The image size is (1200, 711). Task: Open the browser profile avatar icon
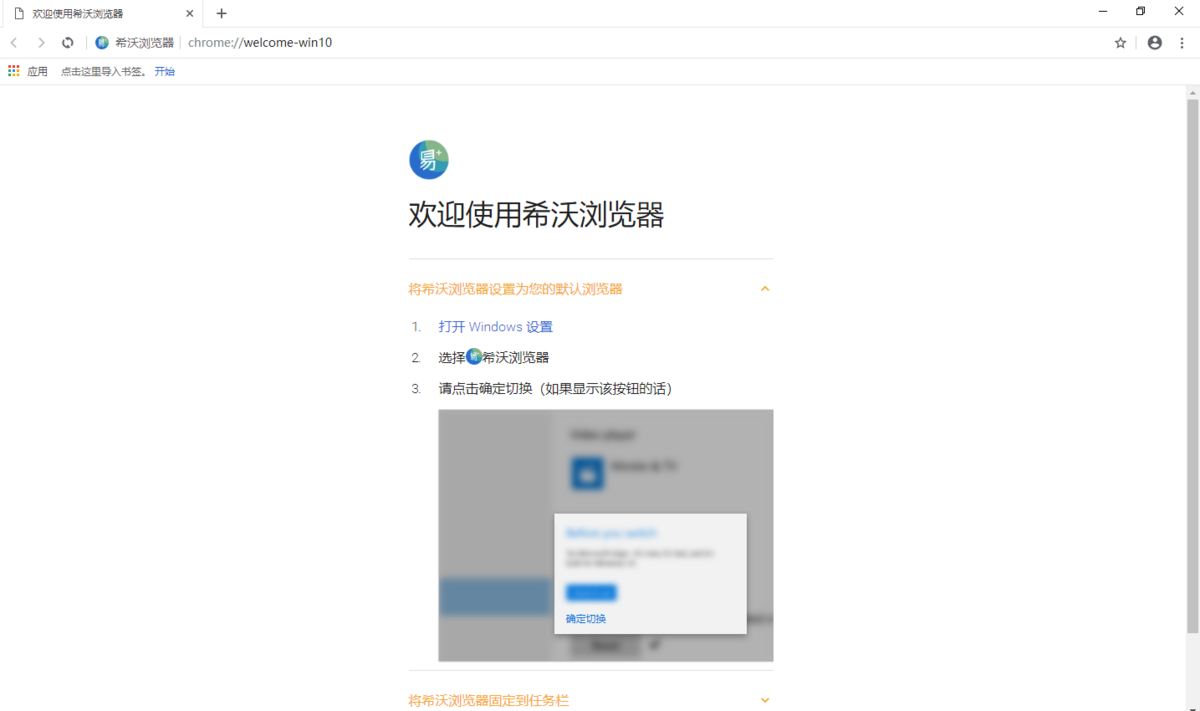(1154, 43)
